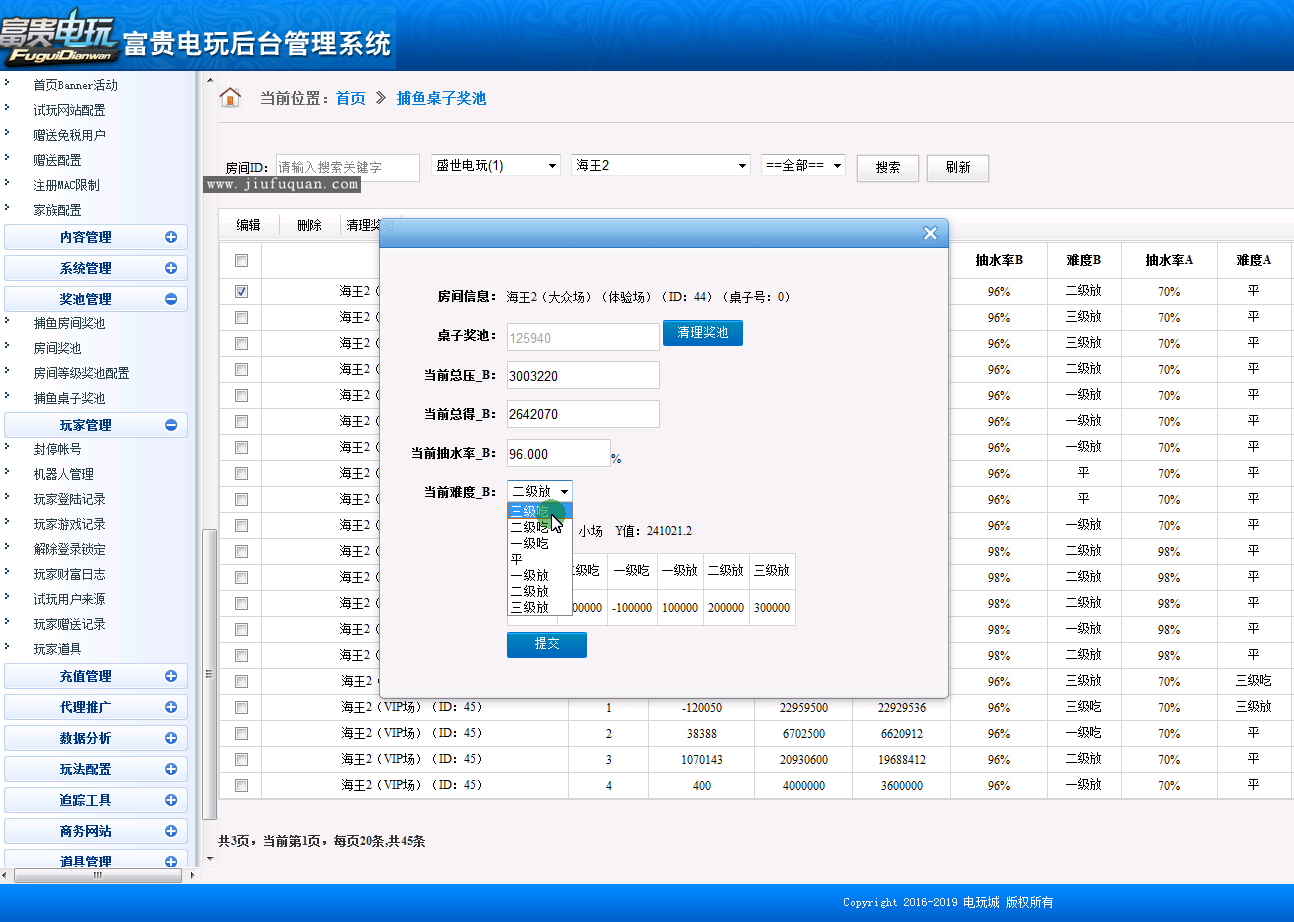Click the 当前抽水率_B field showing 96.000
This screenshot has height=922, width=1294.
[558, 453]
